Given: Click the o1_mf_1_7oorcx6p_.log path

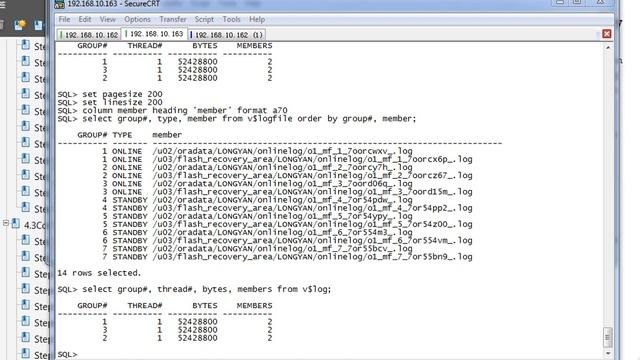Looking at the screenshot, I should (x=312, y=159).
